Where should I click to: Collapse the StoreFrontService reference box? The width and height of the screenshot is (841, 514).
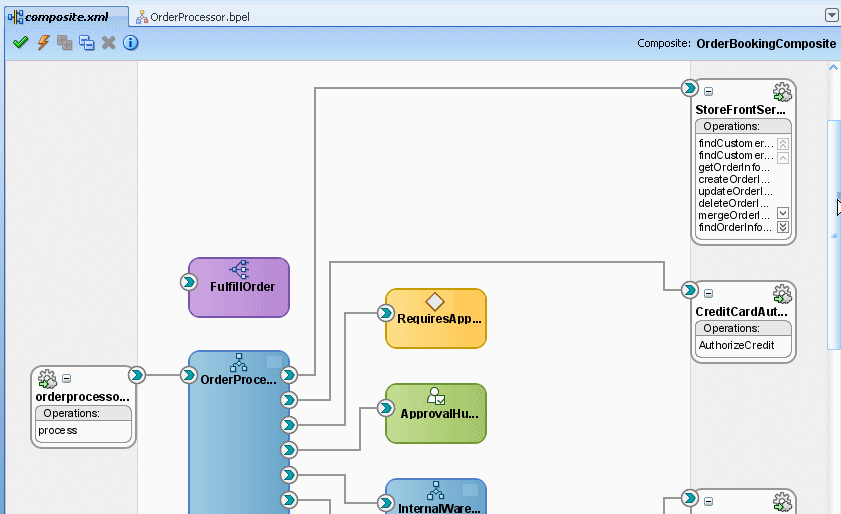[709, 91]
